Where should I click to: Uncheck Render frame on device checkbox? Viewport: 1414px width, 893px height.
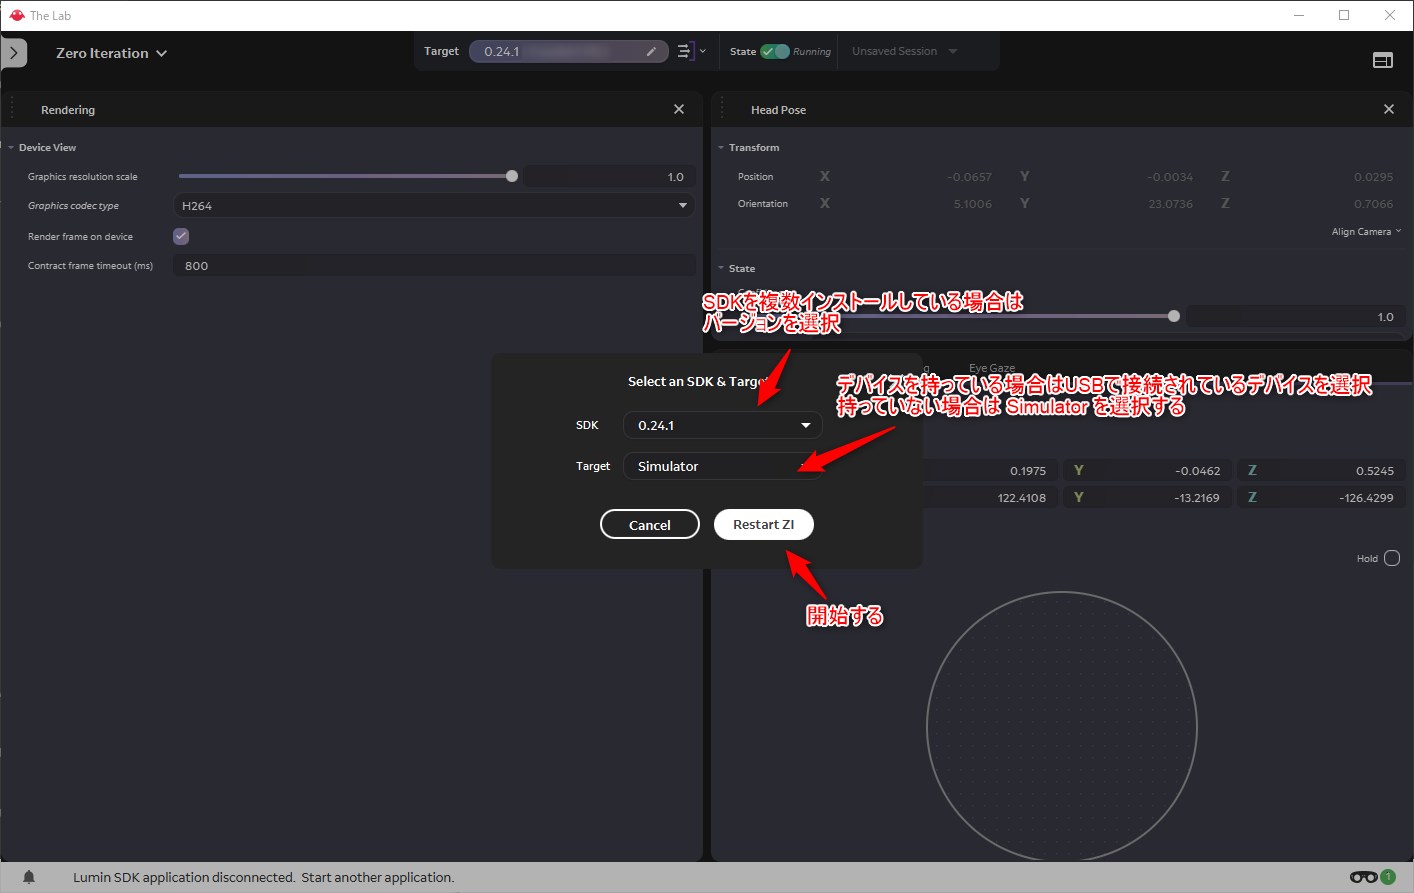(x=181, y=236)
